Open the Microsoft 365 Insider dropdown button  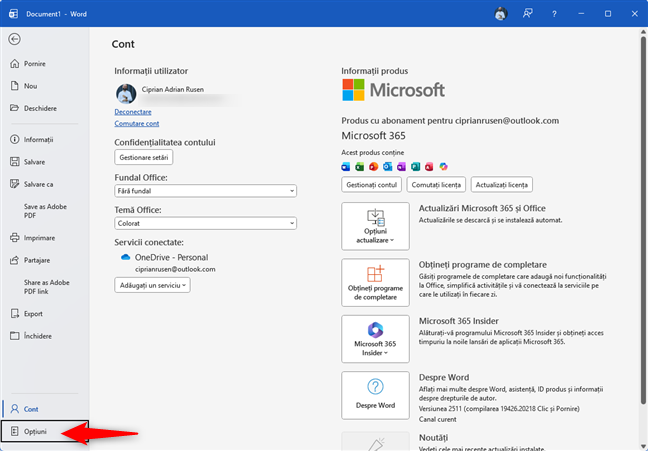[x=375, y=339]
